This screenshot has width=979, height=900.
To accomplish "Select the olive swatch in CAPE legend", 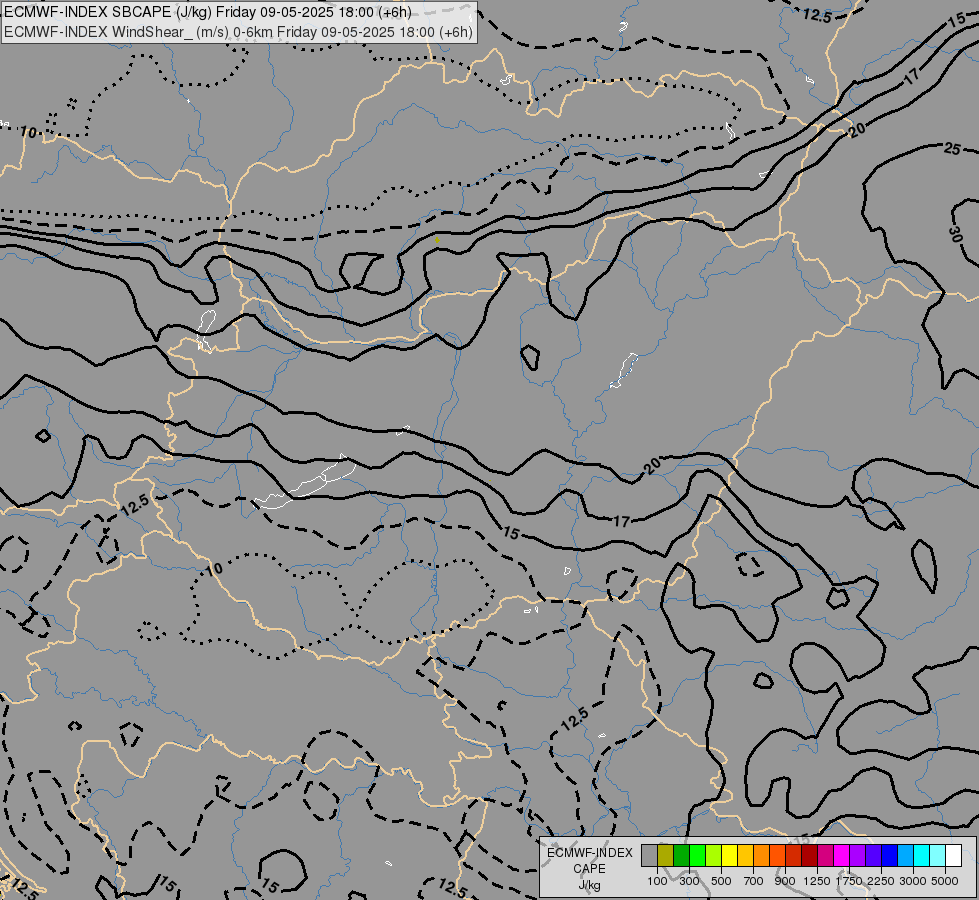I will (x=665, y=856).
